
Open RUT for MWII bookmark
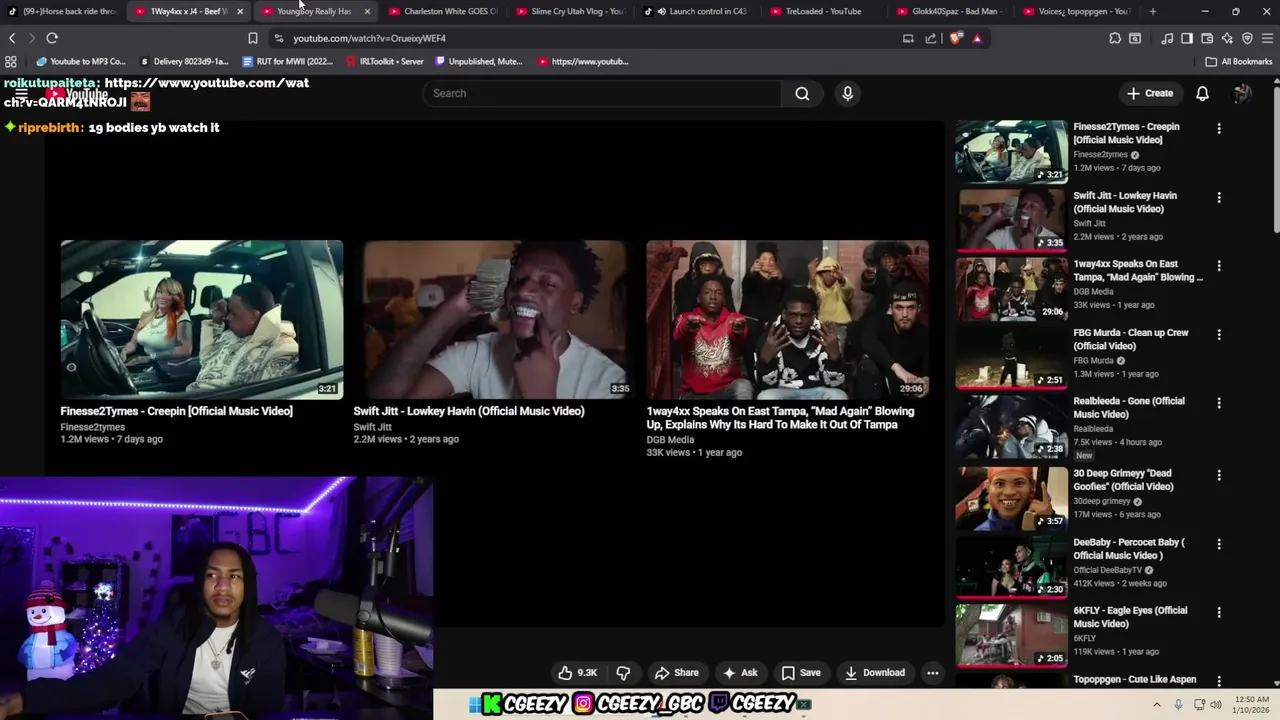pos(288,61)
